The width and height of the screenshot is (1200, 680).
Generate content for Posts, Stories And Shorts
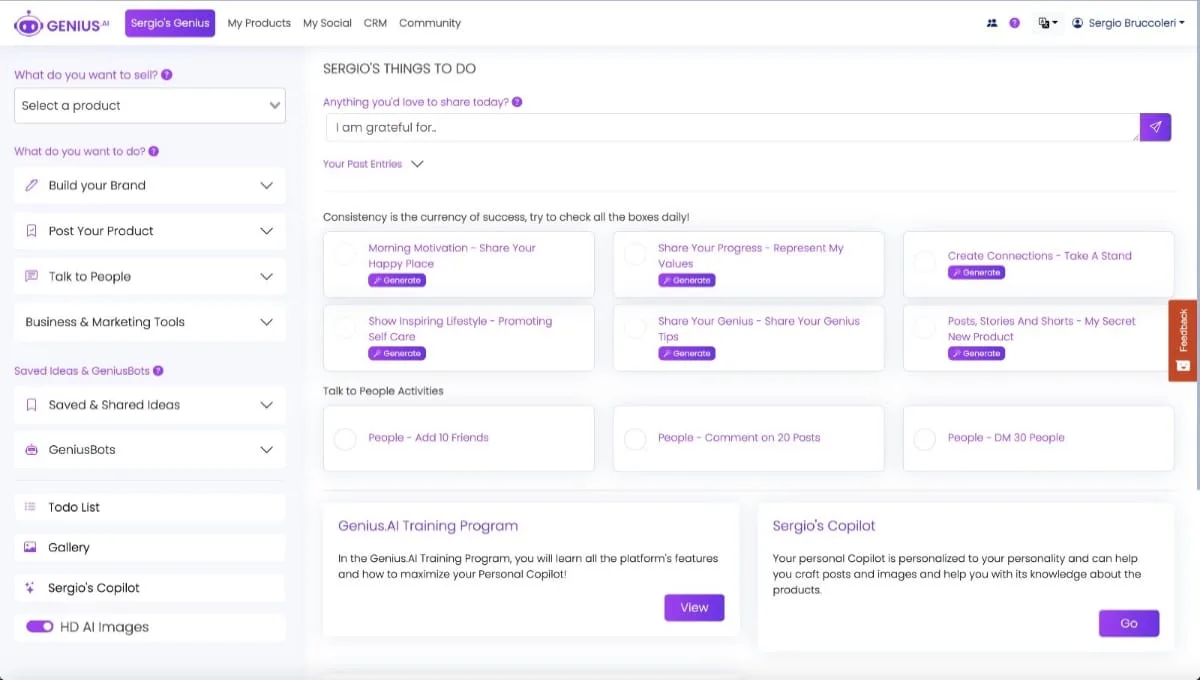(977, 353)
